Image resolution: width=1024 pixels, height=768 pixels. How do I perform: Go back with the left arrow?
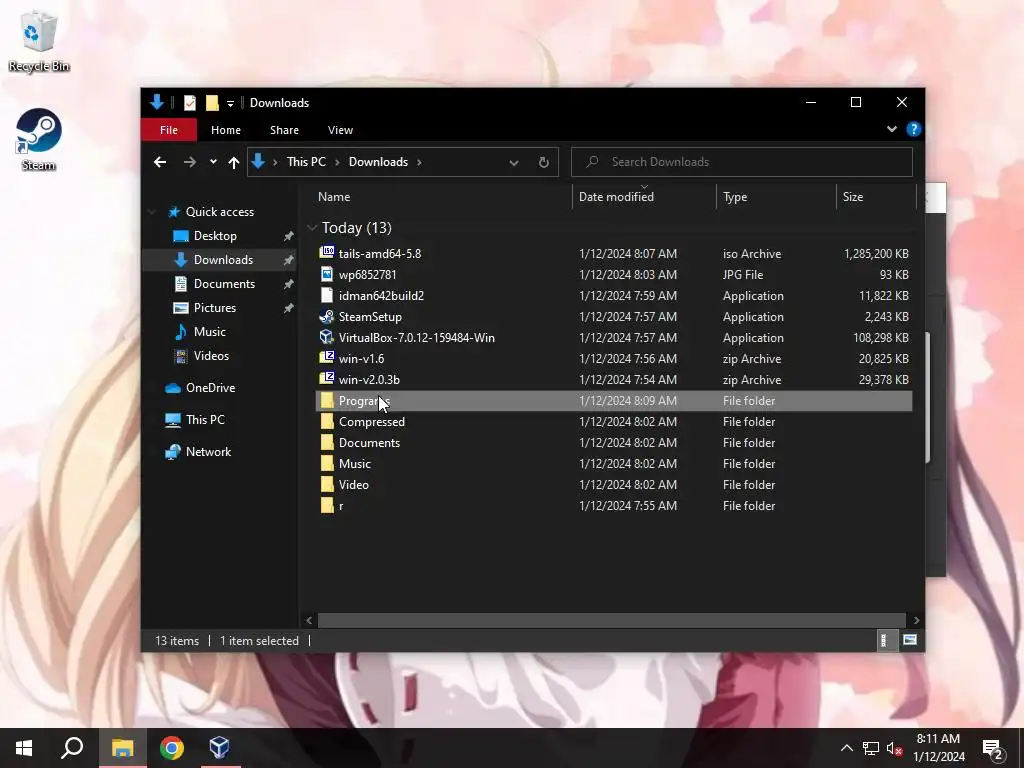tap(160, 162)
